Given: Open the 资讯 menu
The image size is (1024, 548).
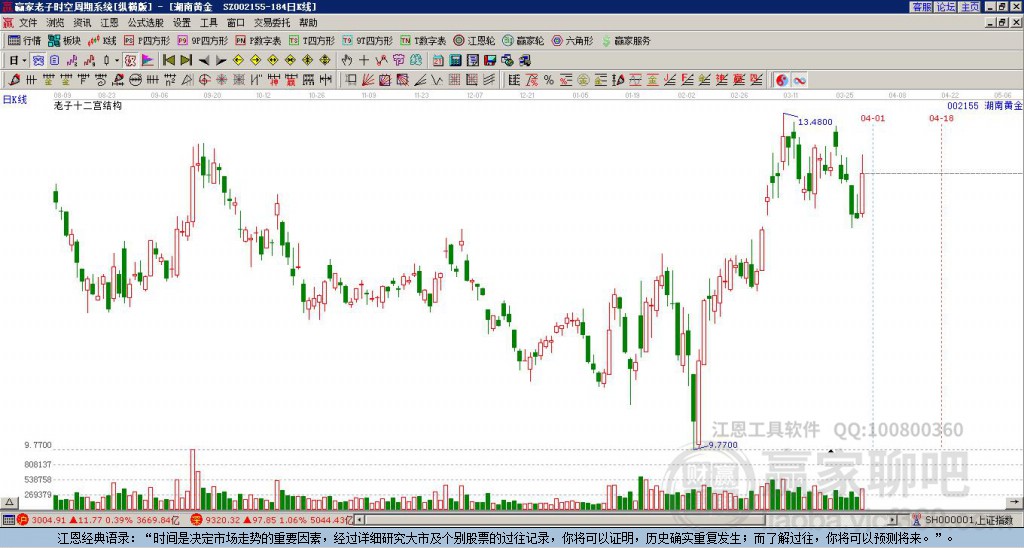Looking at the screenshot, I should [x=82, y=23].
